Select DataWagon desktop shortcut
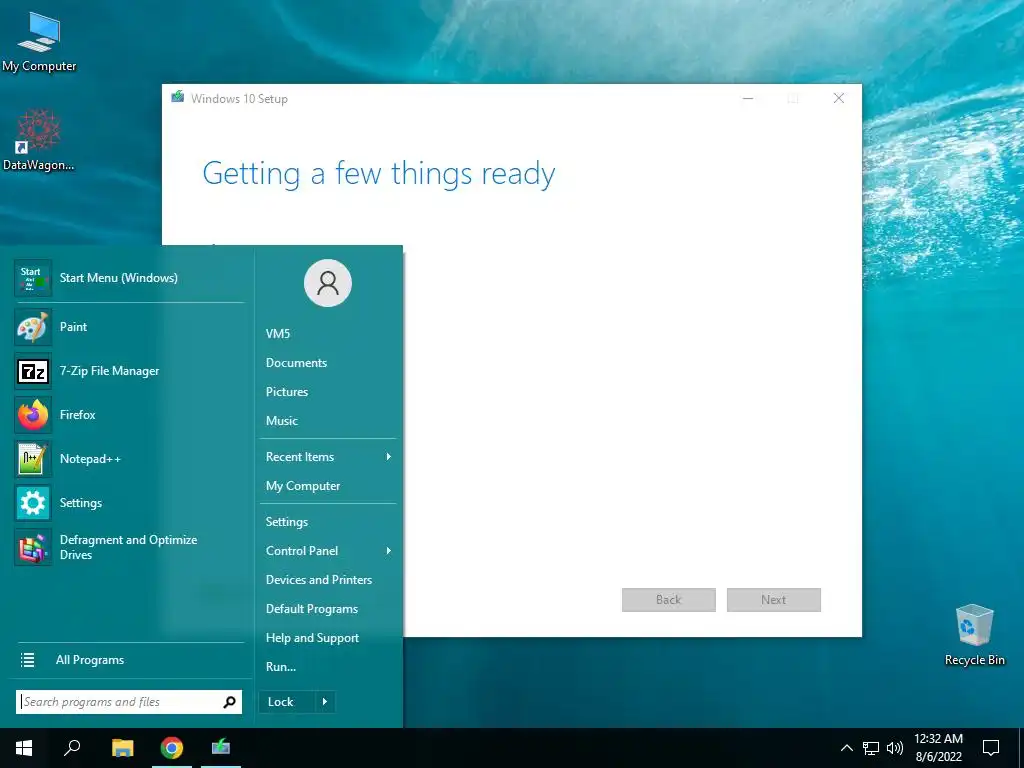Screen dimensions: 1024x768 click(x=39, y=141)
